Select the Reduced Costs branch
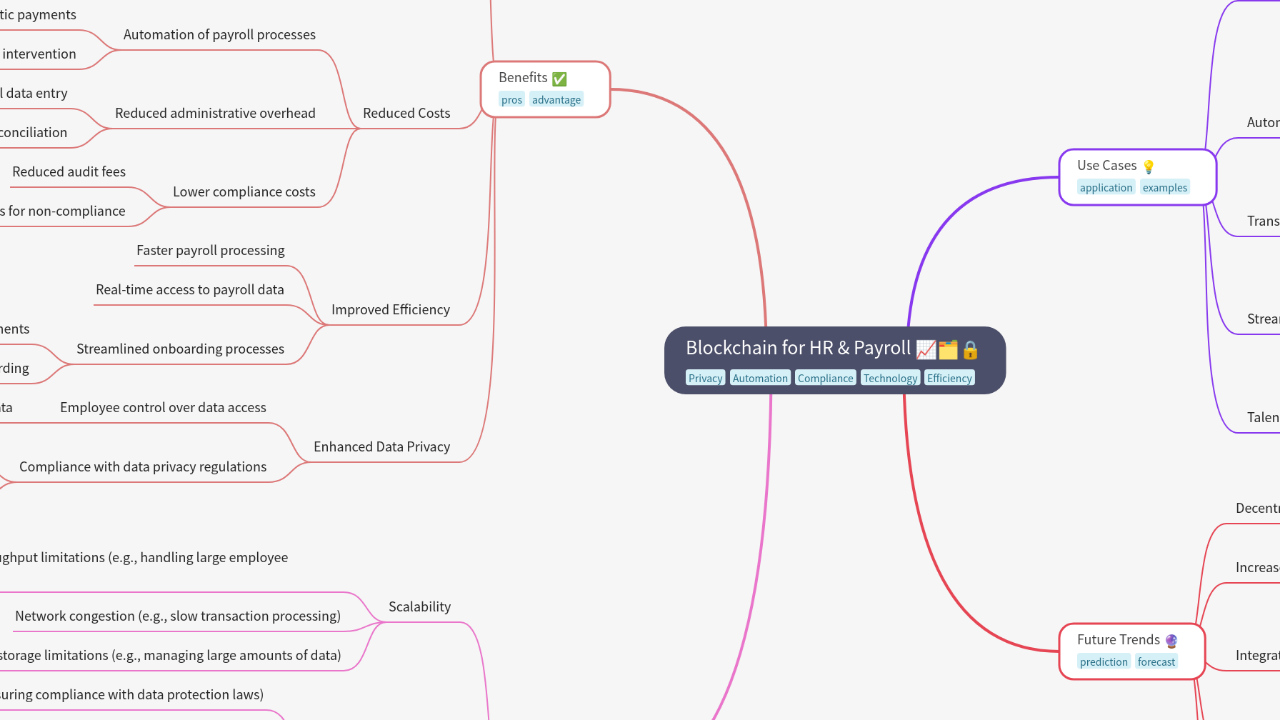1280x720 pixels. pos(406,113)
